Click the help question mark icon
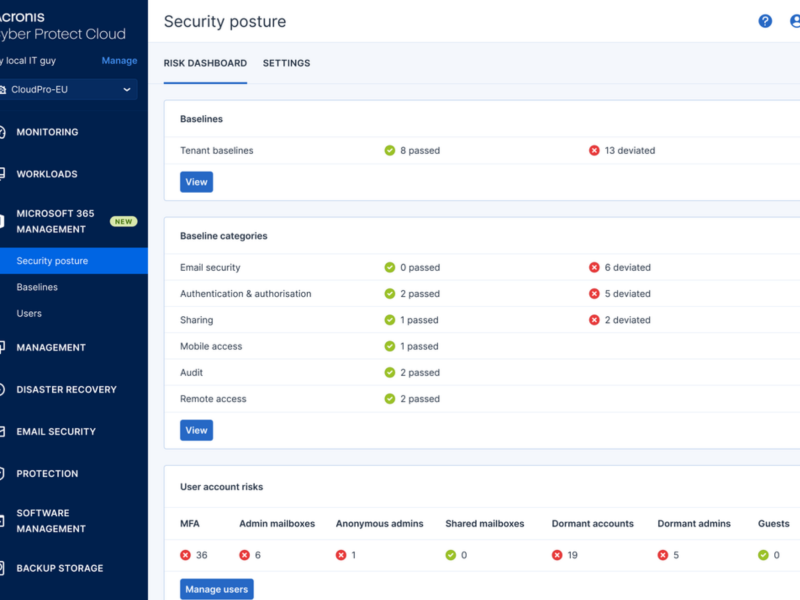 765,21
